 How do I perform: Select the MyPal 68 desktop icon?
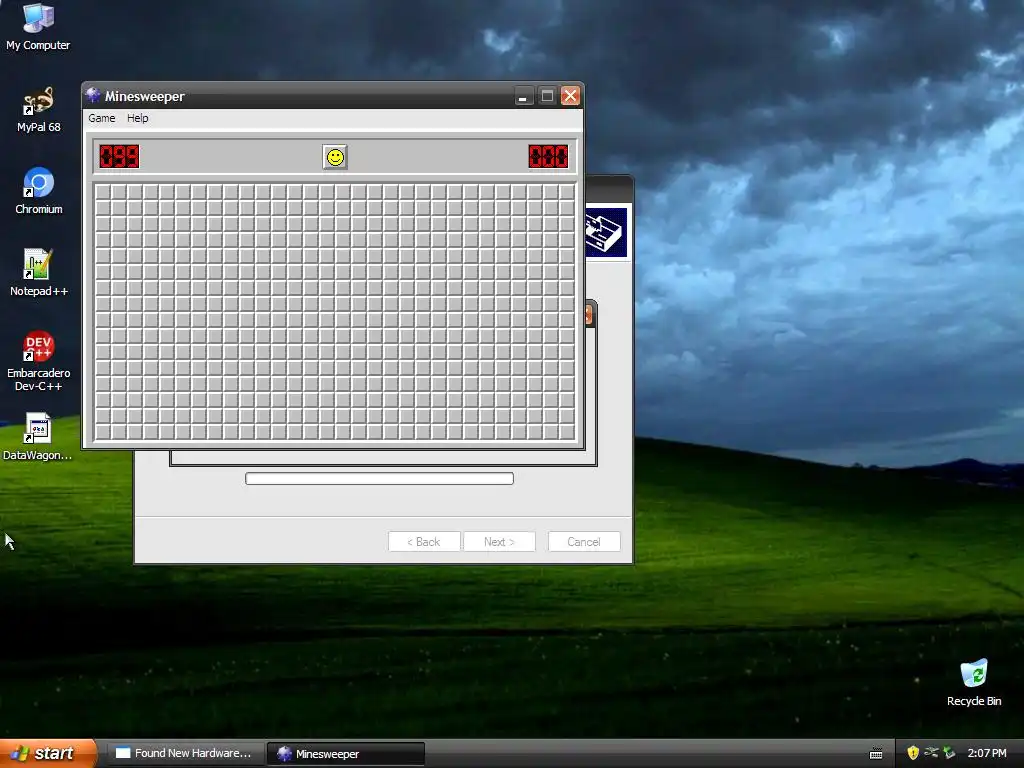tap(39, 110)
